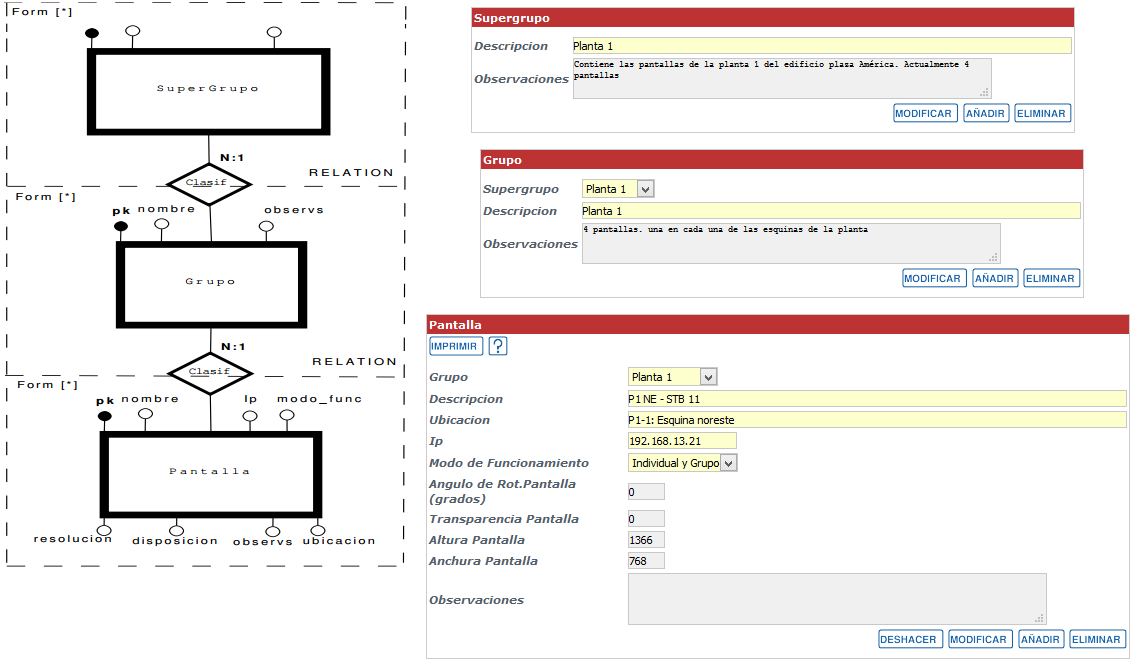This screenshot has width=1132, height=666.
Task: Click 'Angulo de Rot.Pantalla (grados)' label
Action: [502, 491]
